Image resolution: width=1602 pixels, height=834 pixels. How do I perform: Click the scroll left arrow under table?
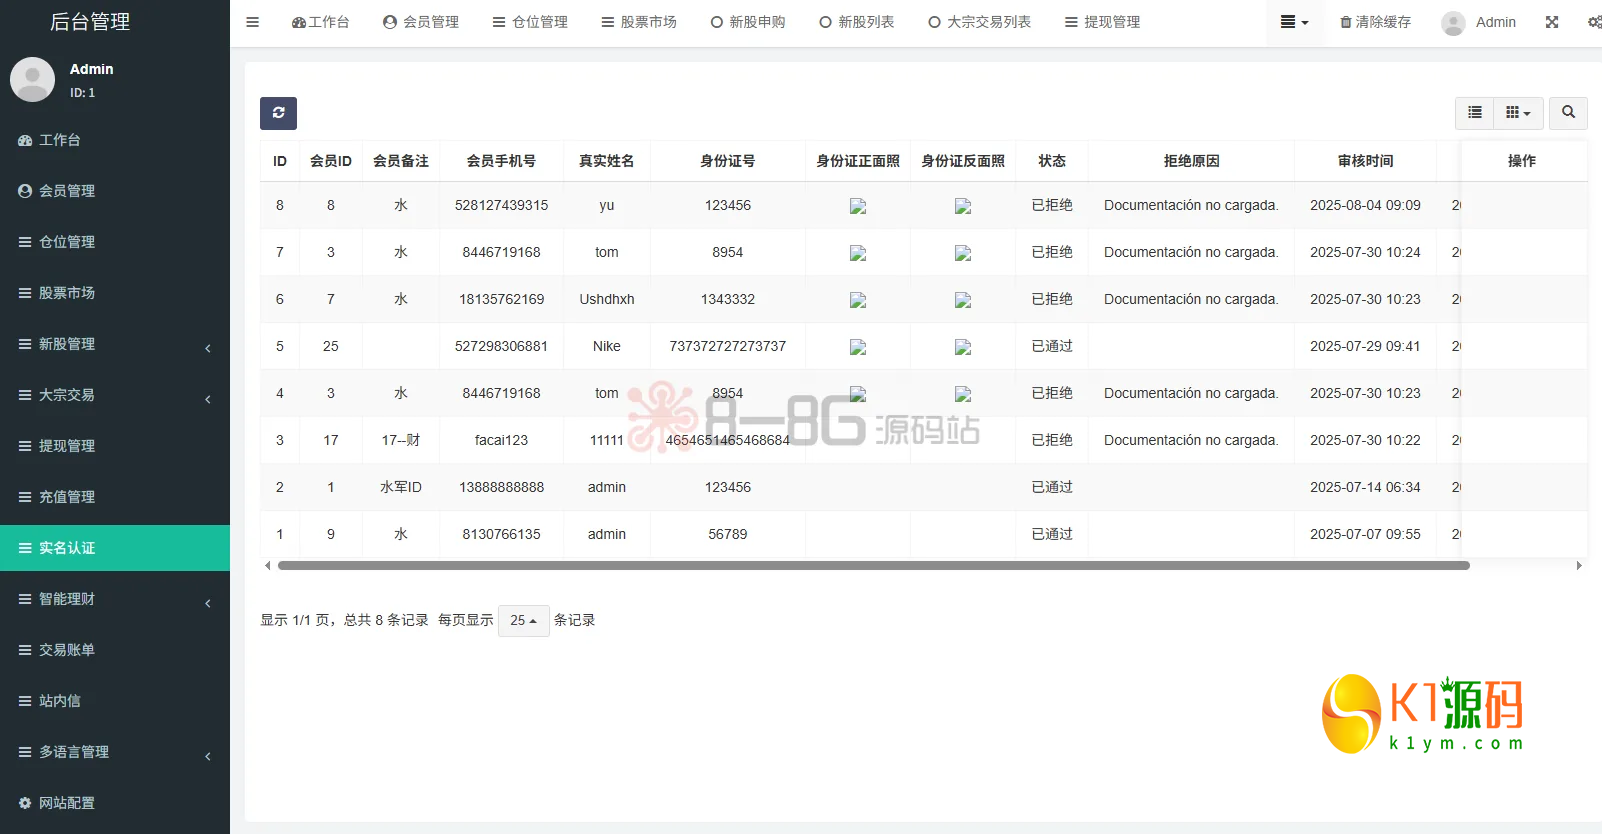point(267,565)
